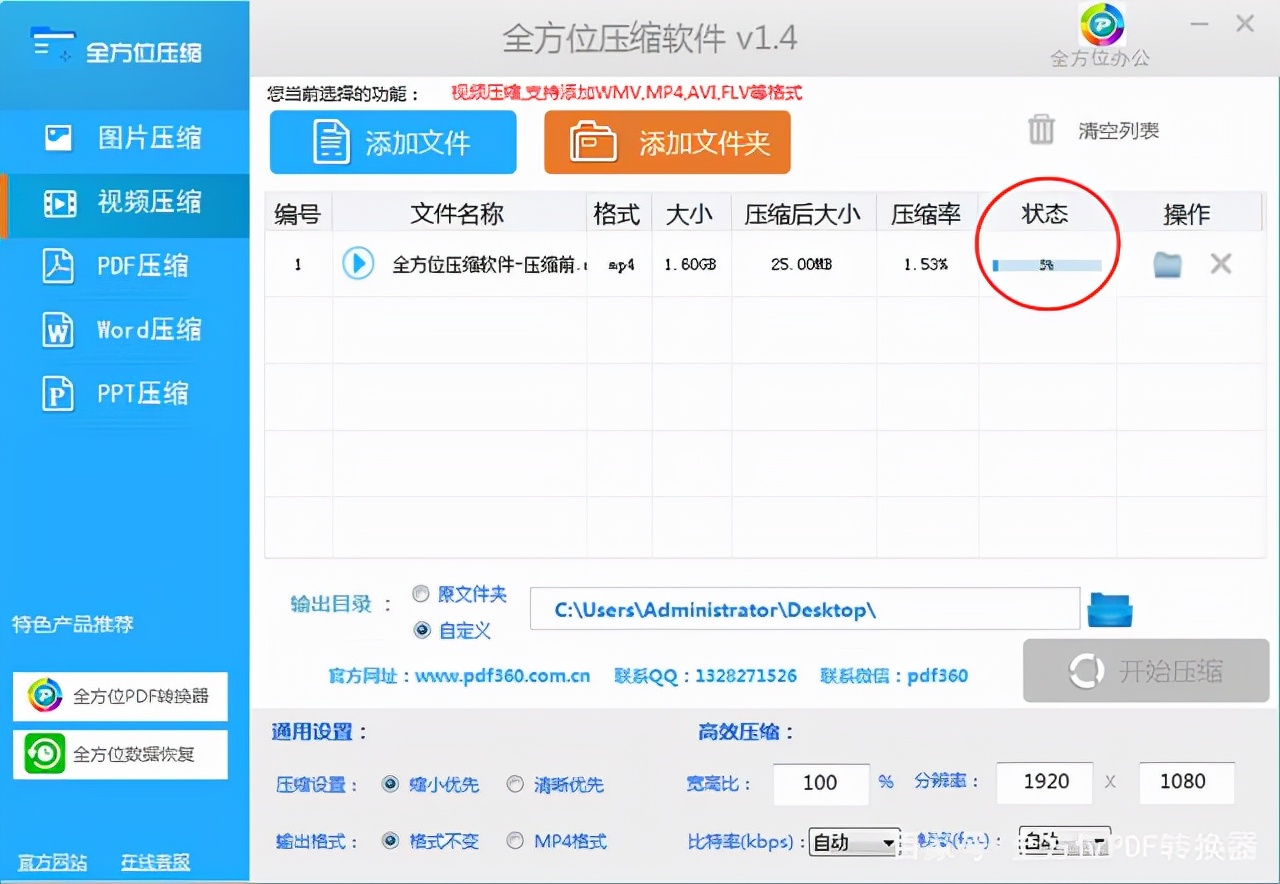Viewport: 1280px width, 884px height.
Task: Click the resolution width field 1920
Action: pos(1046,782)
